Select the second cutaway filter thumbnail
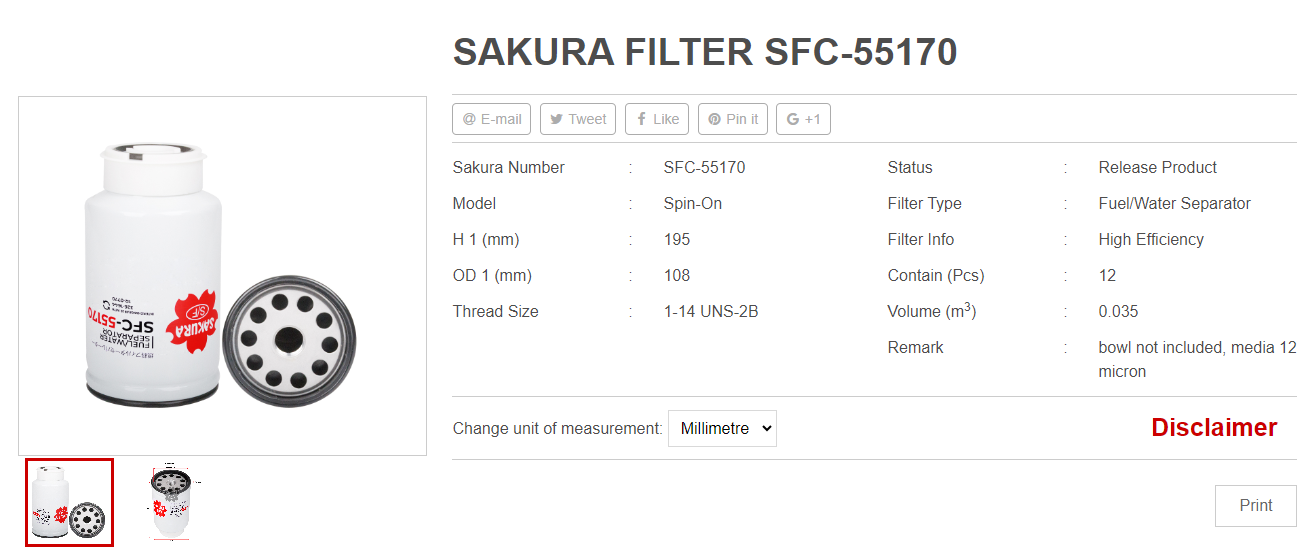The height and width of the screenshot is (559, 1305). 170,503
